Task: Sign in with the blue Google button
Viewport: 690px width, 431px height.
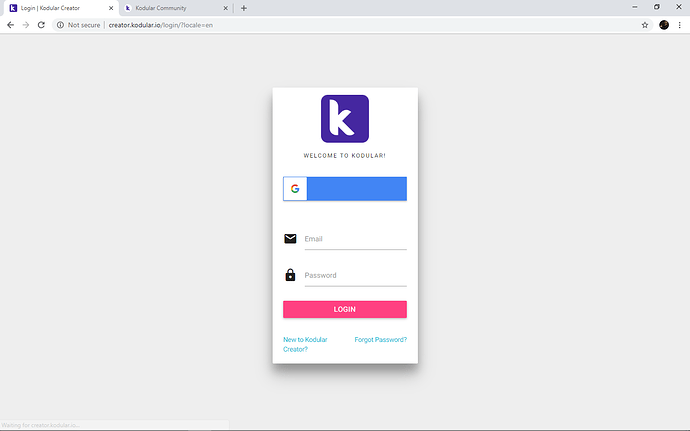Action: [x=345, y=188]
